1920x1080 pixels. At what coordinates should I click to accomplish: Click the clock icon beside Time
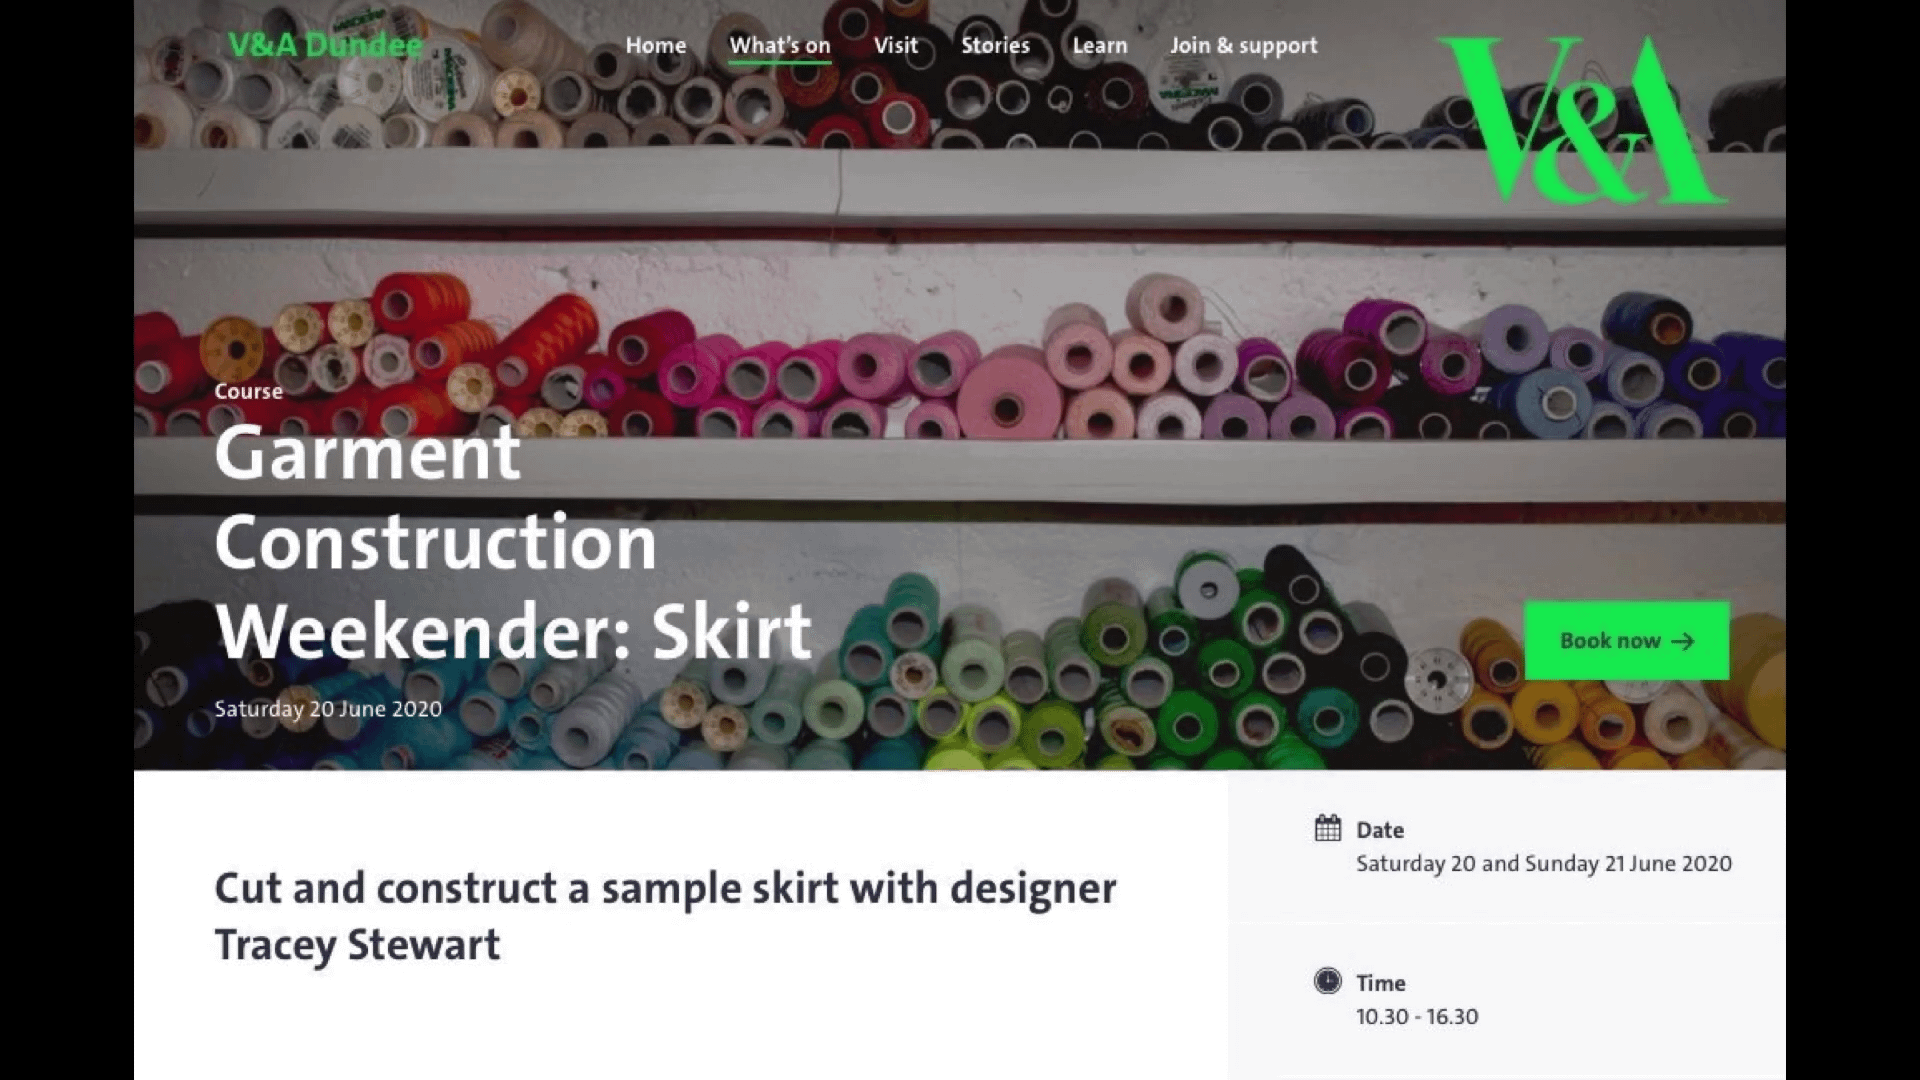click(1328, 981)
